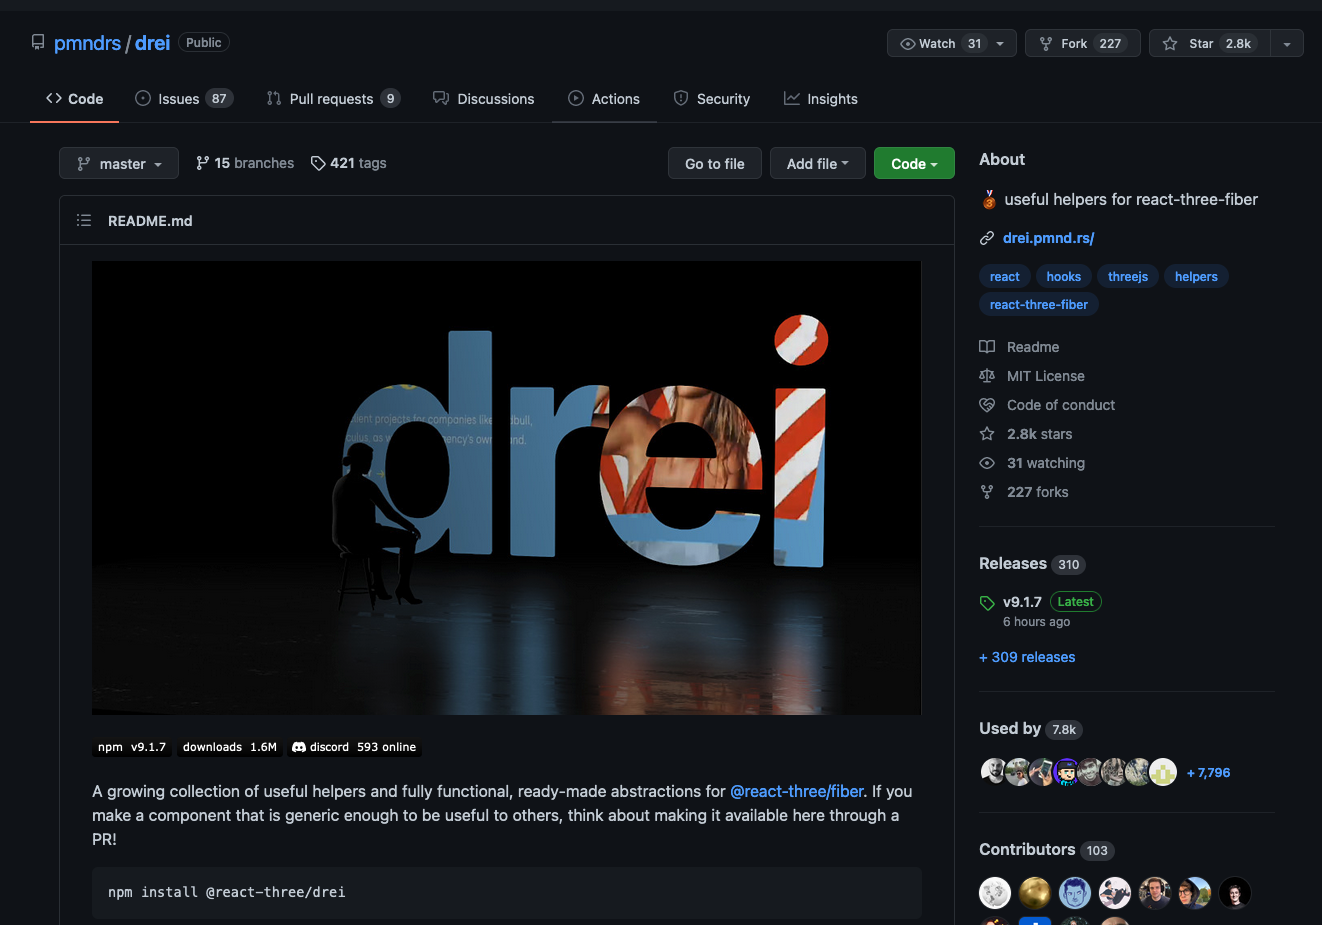Click the link chain icon beside drei.pmnd.rs
Viewport: 1322px width, 925px height.
coord(987,238)
